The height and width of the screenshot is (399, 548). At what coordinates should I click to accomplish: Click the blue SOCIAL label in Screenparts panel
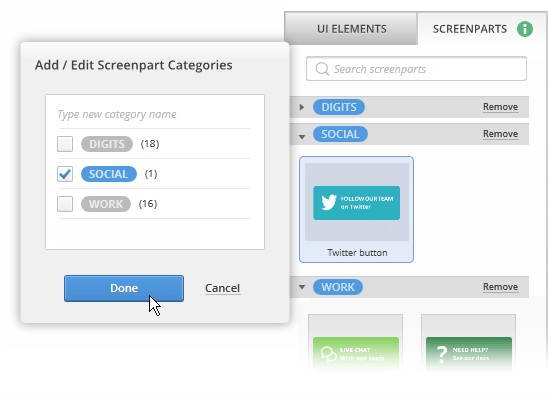tap(340, 134)
